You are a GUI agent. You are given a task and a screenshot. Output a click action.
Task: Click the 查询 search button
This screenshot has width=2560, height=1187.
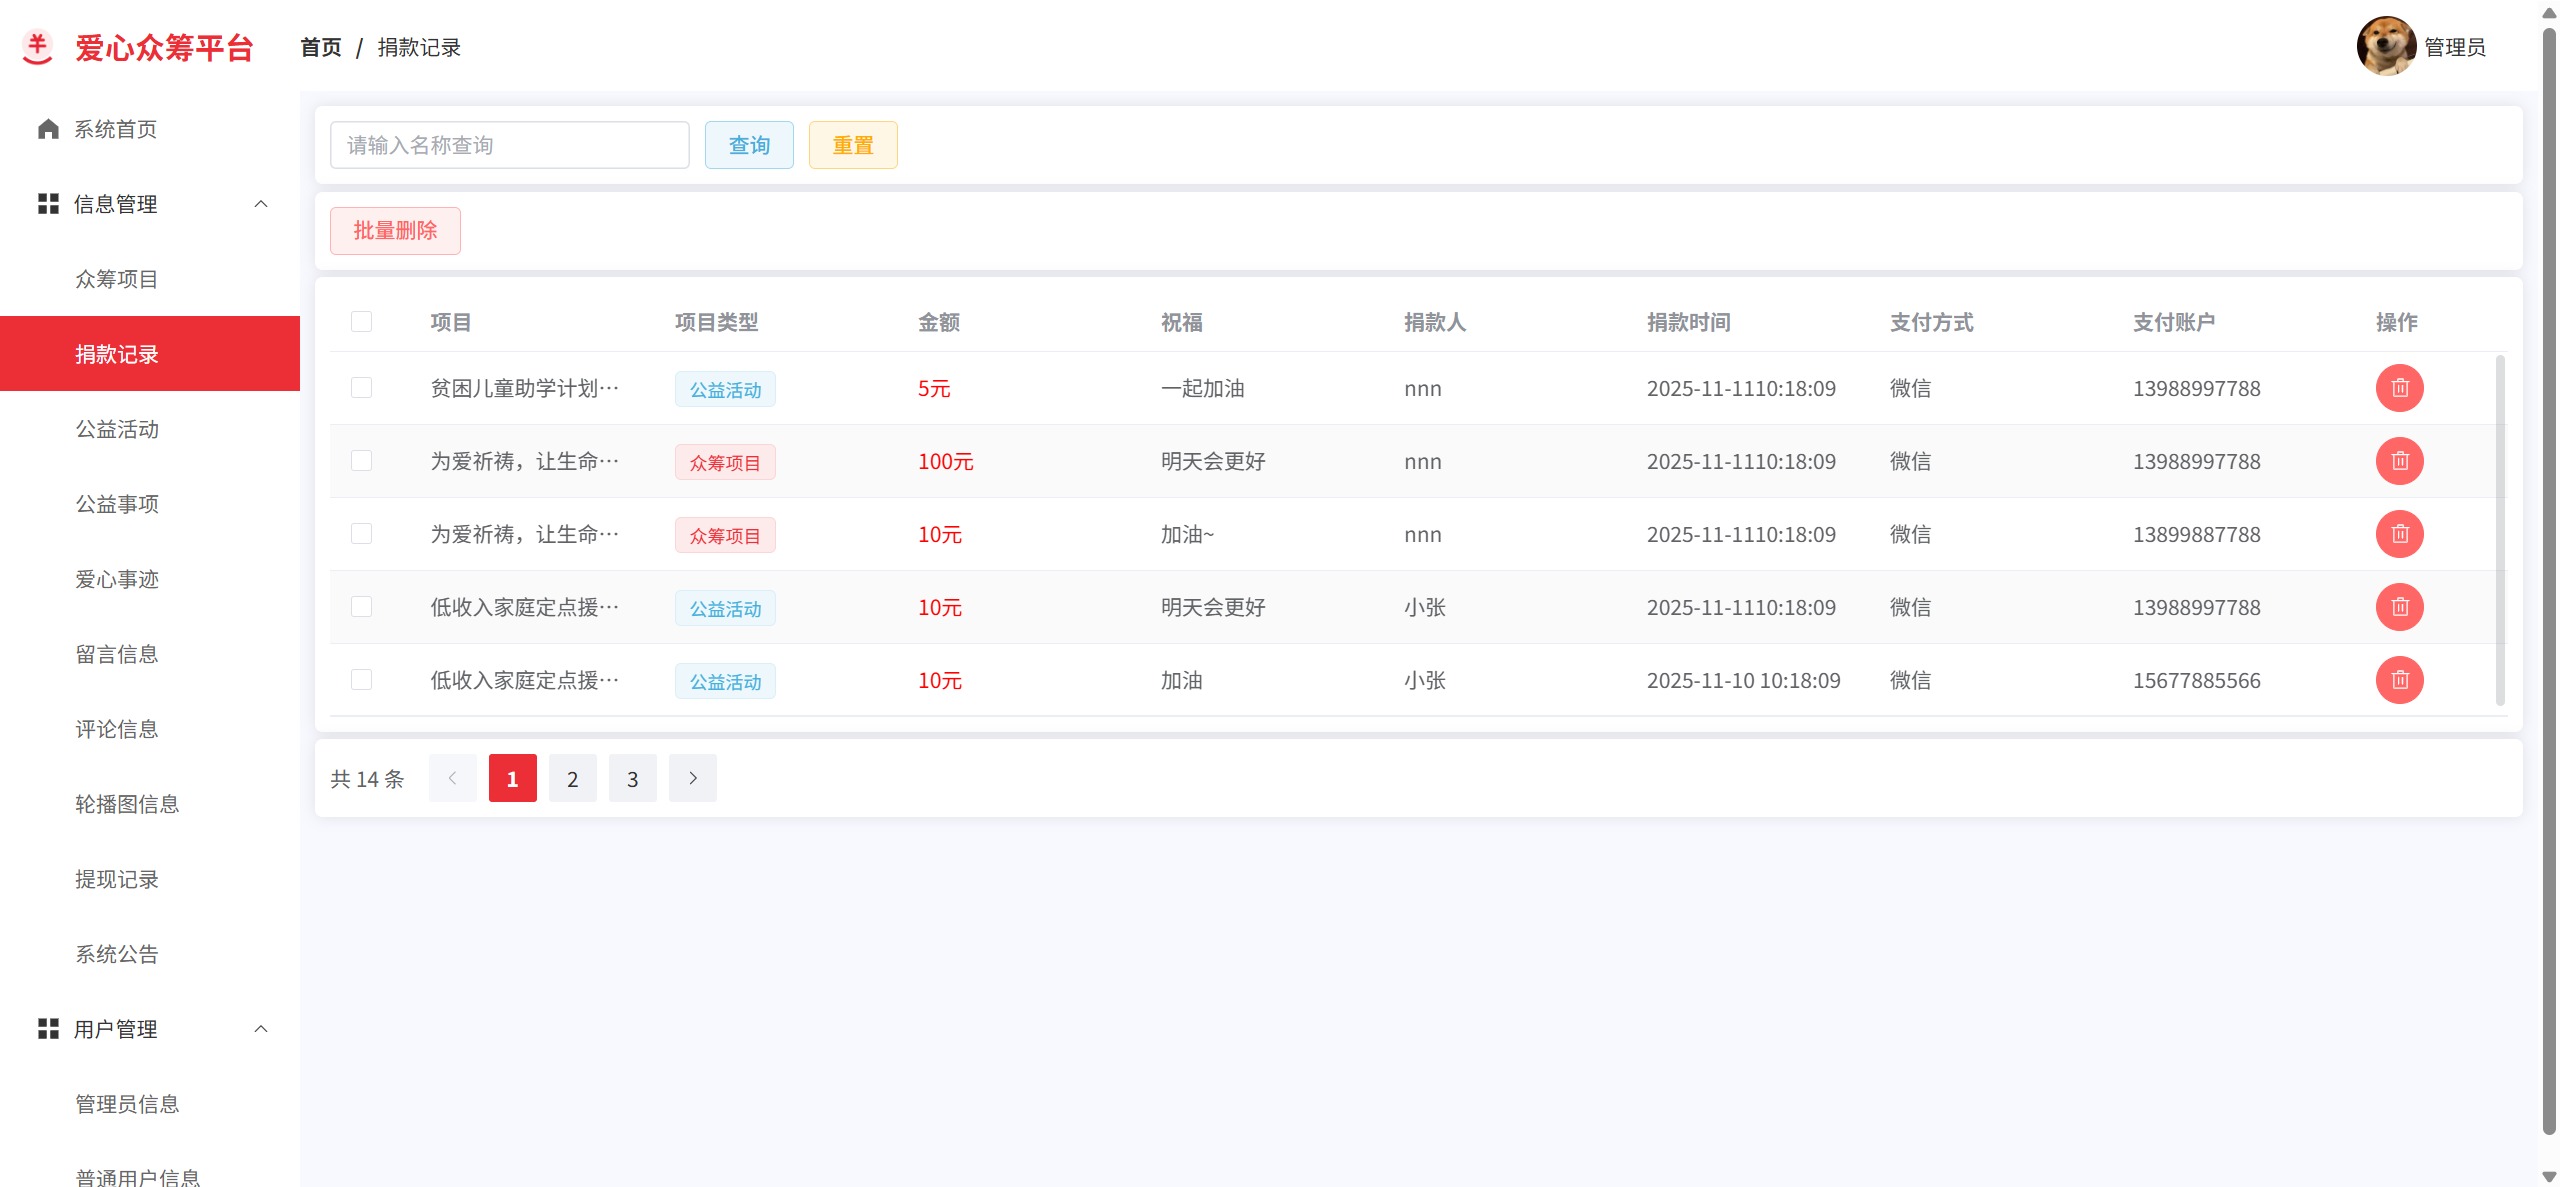tap(749, 145)
